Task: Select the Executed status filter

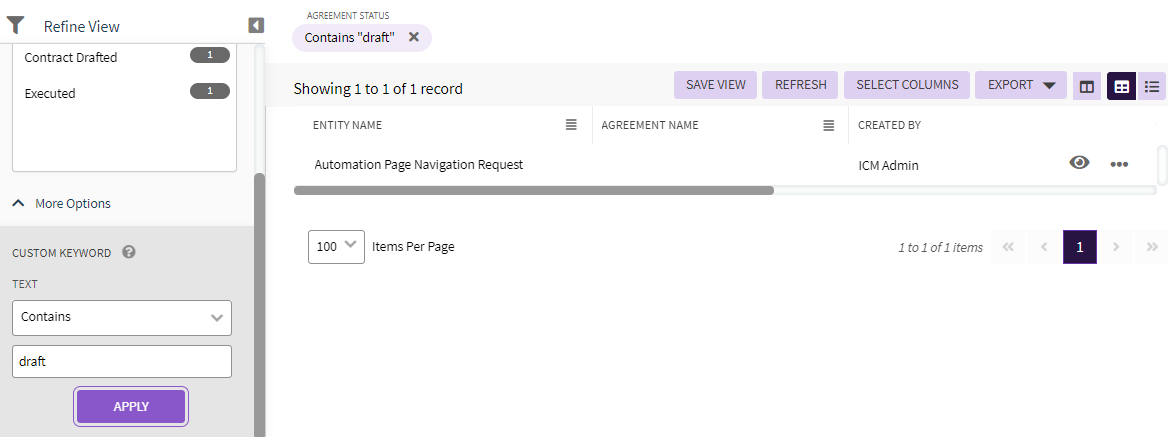Action: click(x=50, y=93)
